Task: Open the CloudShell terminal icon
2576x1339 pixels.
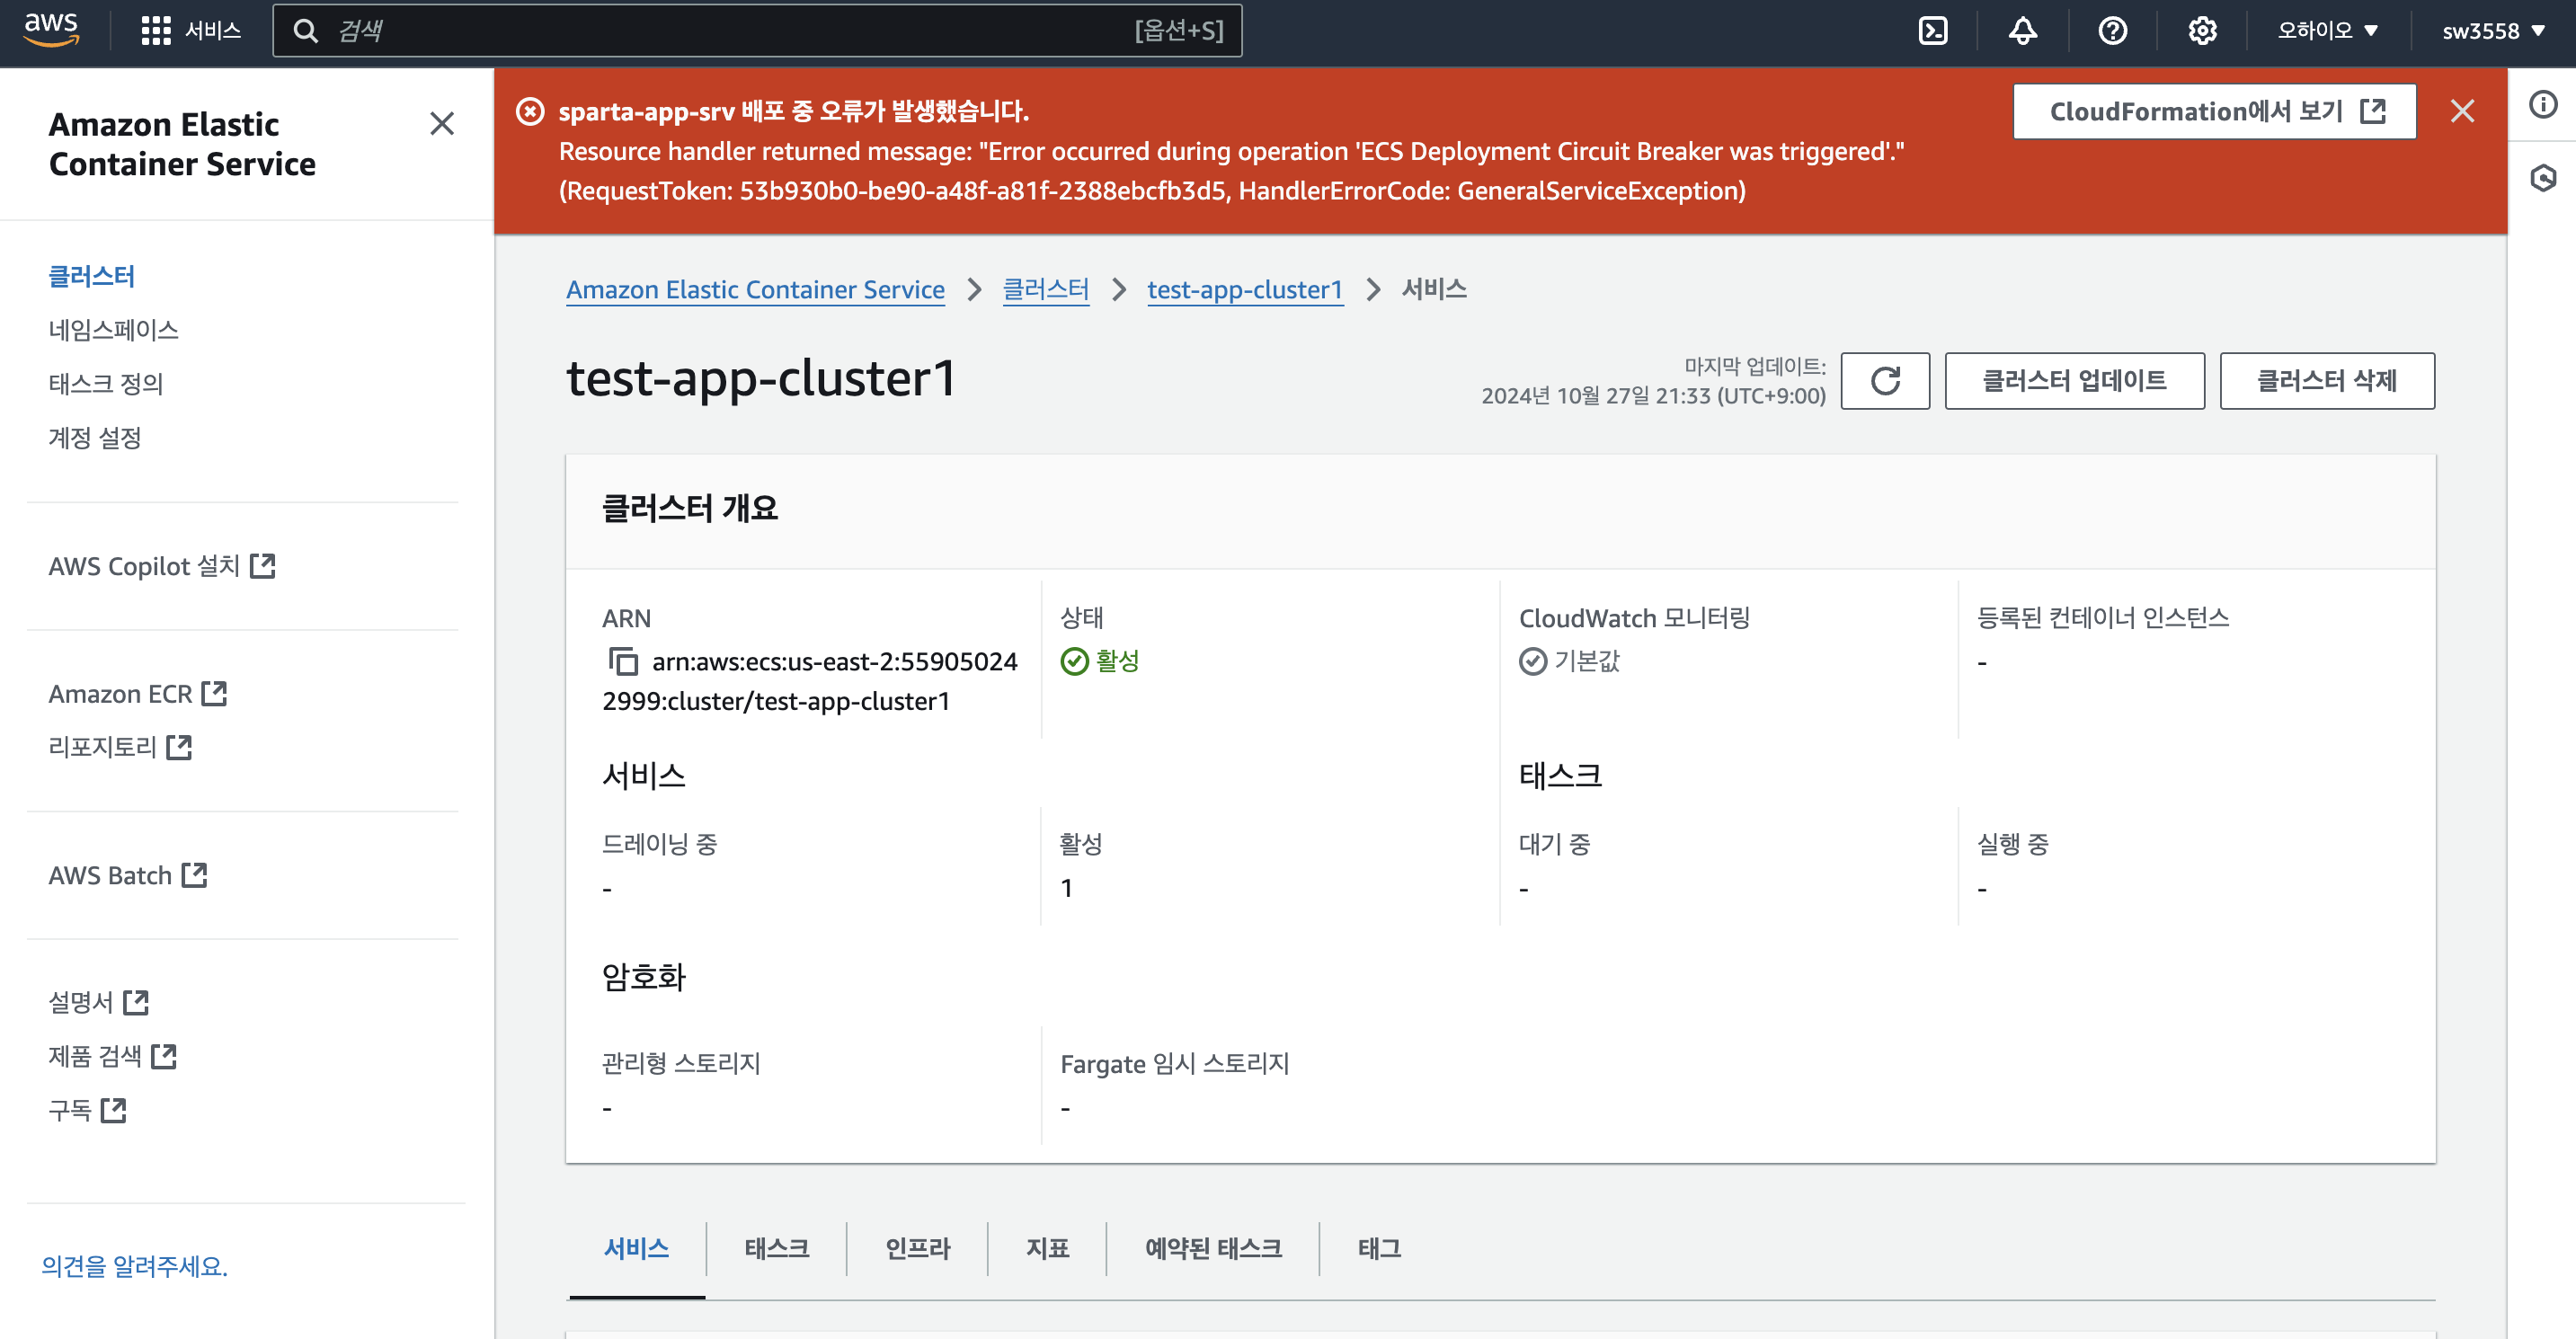Action: point(1933,31)
